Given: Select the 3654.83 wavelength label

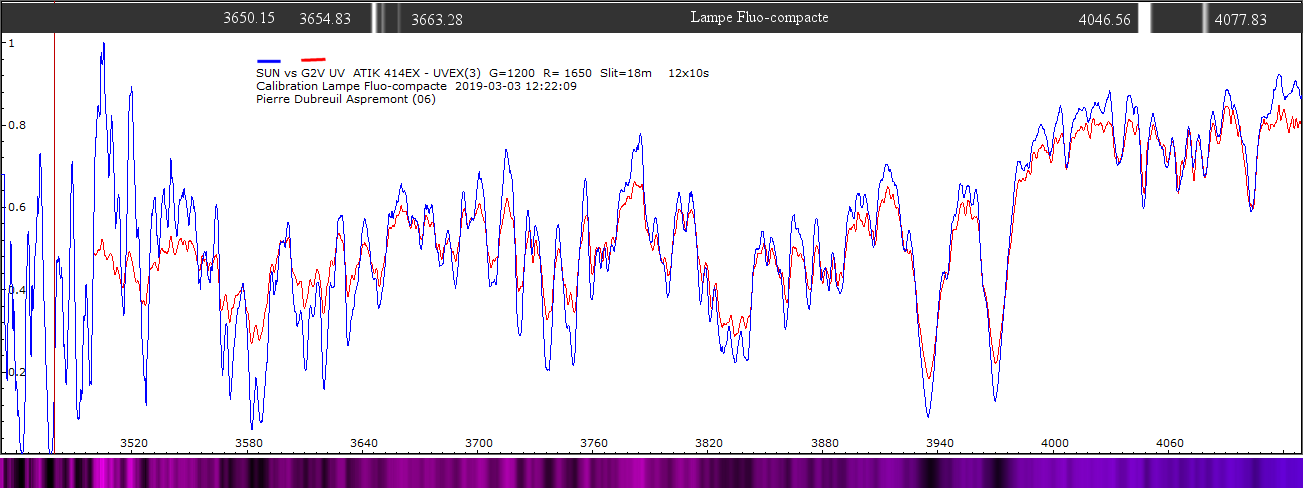Looking at the screenshot, I should coord(324,19).
